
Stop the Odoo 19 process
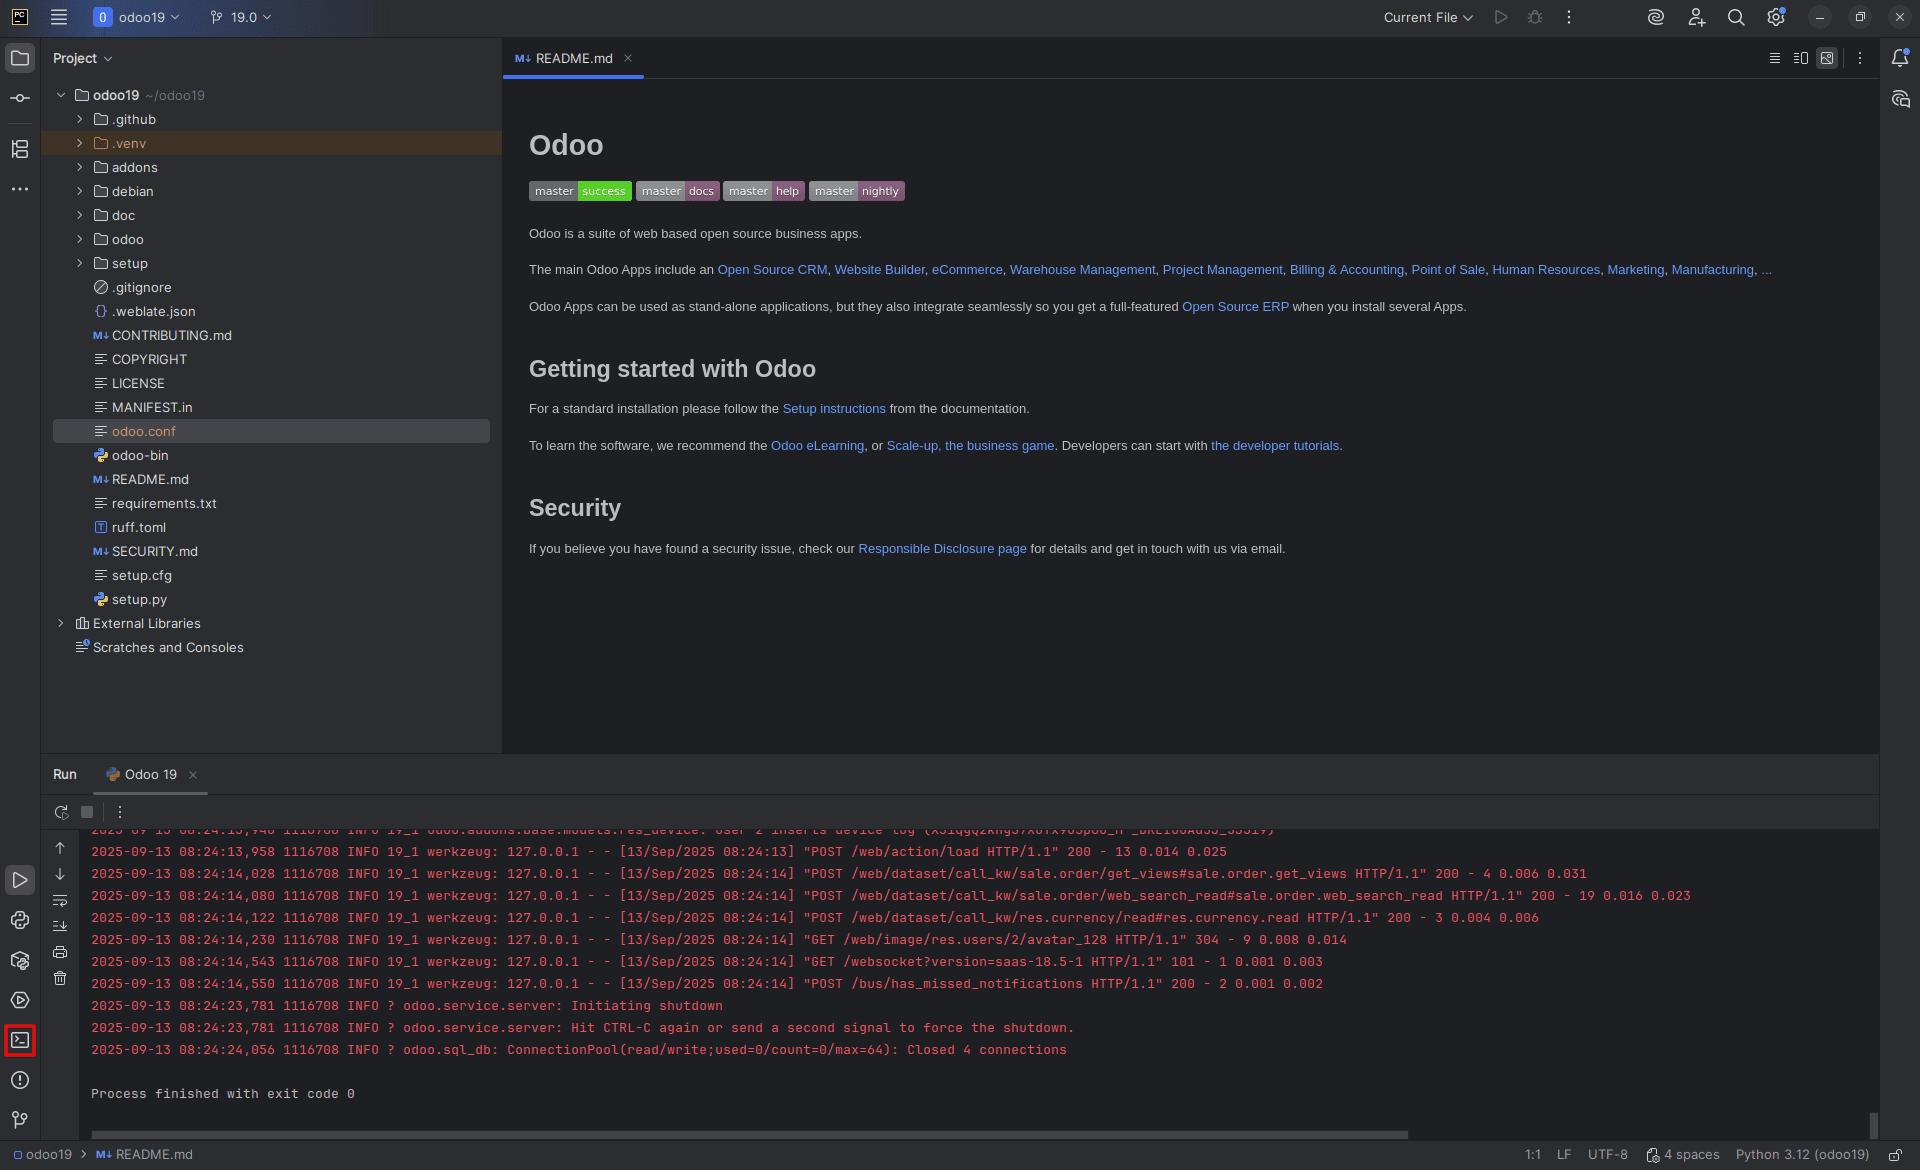[x=87, y=812]
